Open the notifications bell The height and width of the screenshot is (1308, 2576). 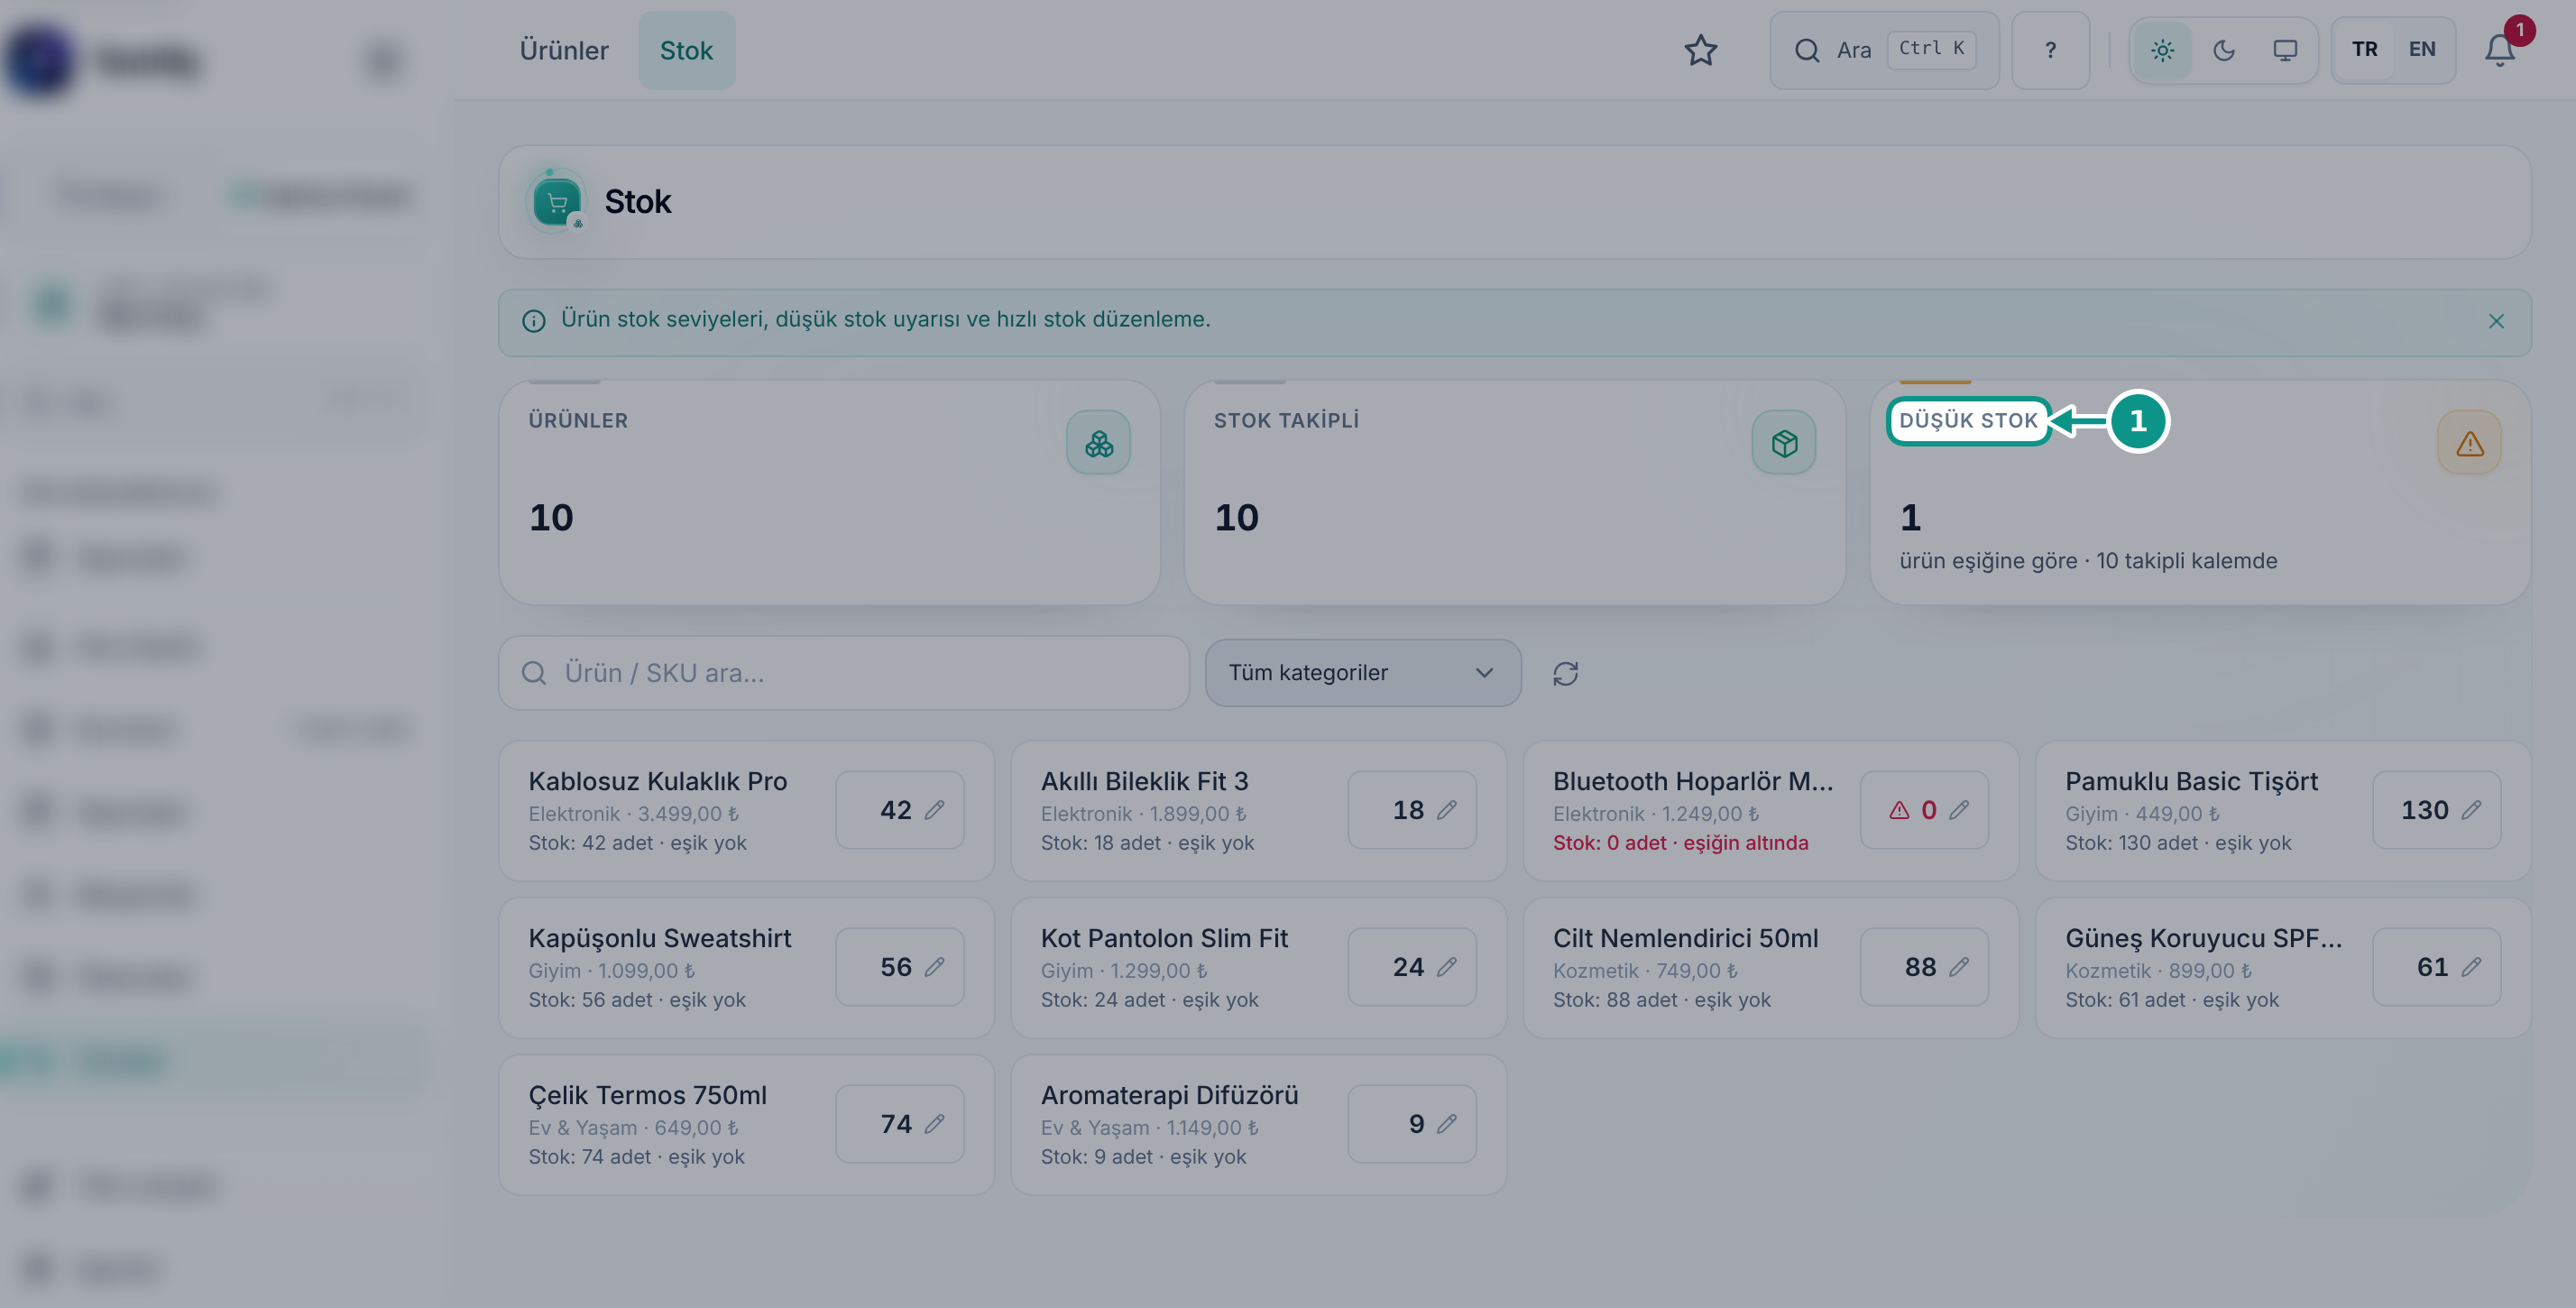2500,50
